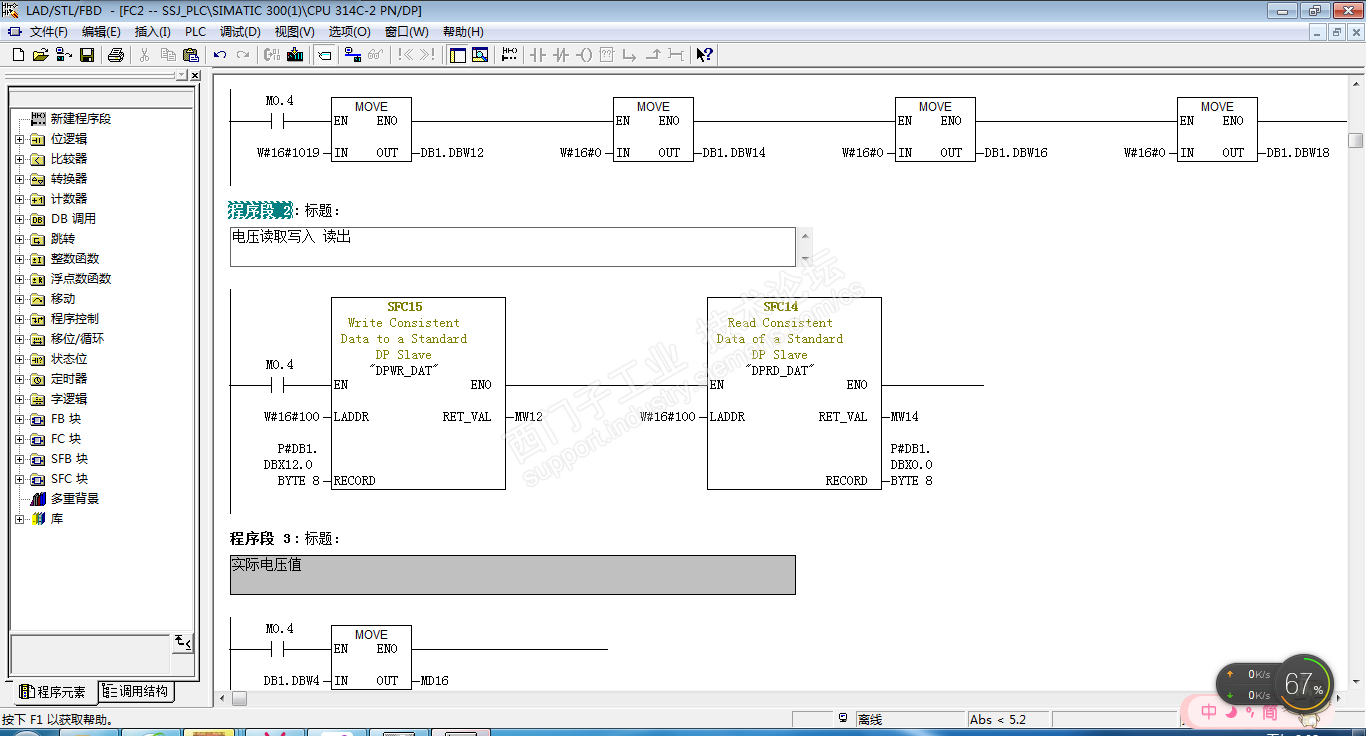Select the highlighted 程序段 2 network title
This screenshot has width=1366, height=736.
261,211
